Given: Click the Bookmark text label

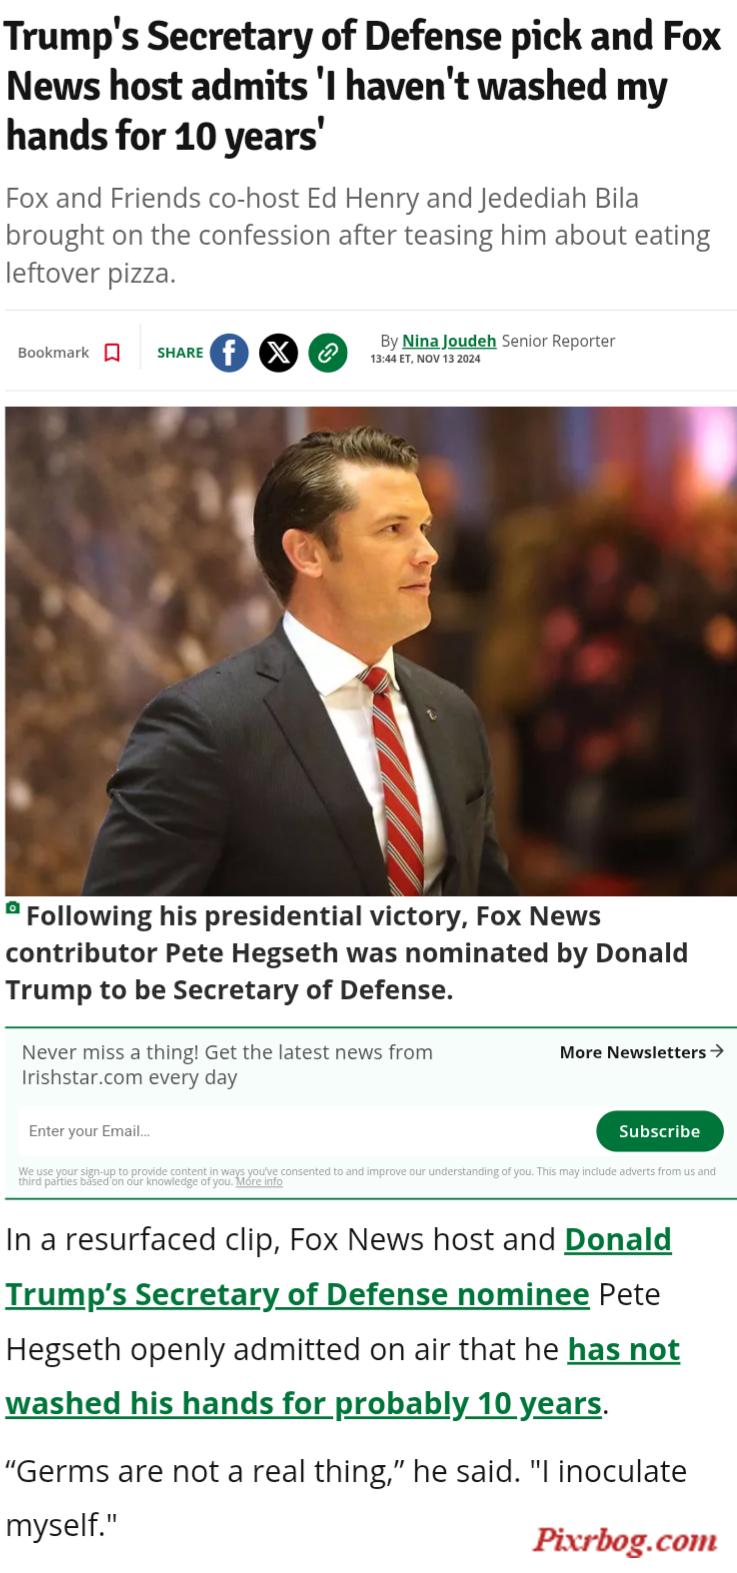Looking at the screenshot, I should click(x=53, y=353).
